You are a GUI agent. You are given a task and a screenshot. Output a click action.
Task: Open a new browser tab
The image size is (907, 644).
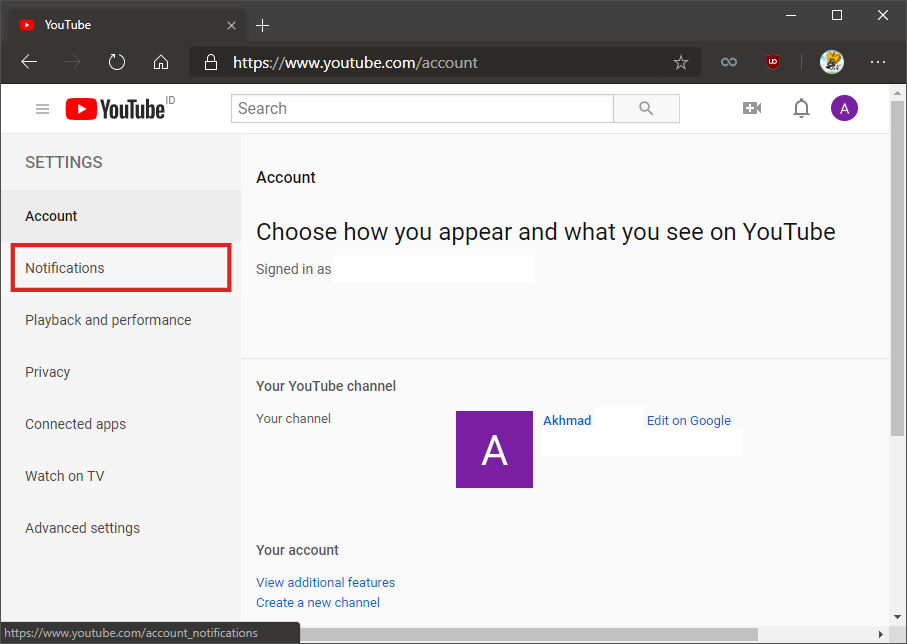(263, 25)
